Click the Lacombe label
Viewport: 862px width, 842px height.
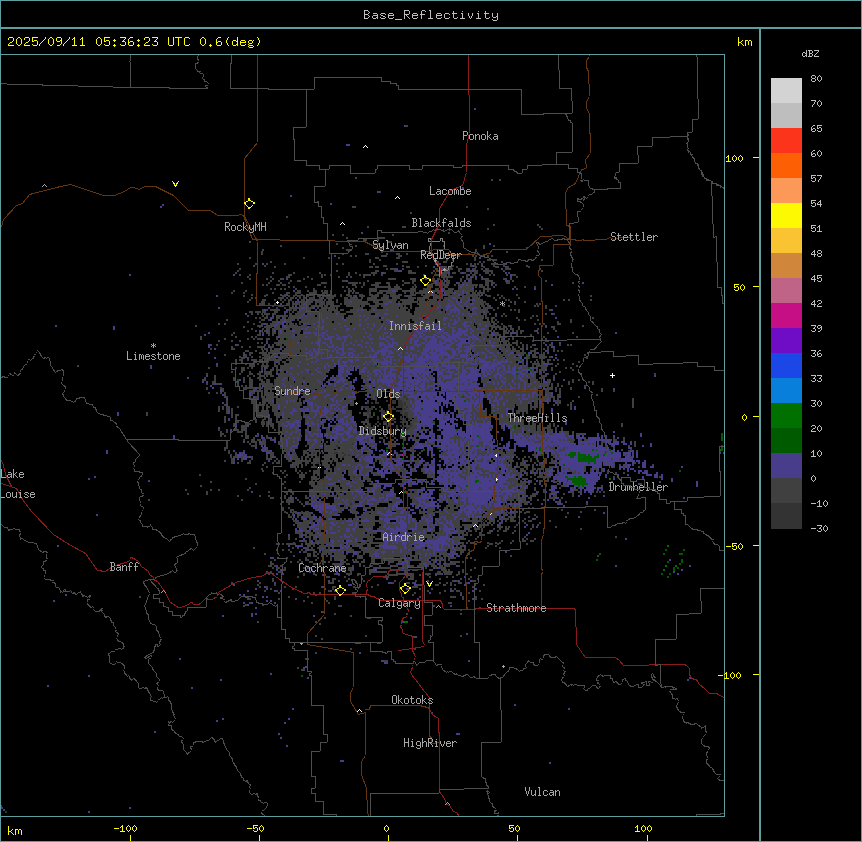450,191
